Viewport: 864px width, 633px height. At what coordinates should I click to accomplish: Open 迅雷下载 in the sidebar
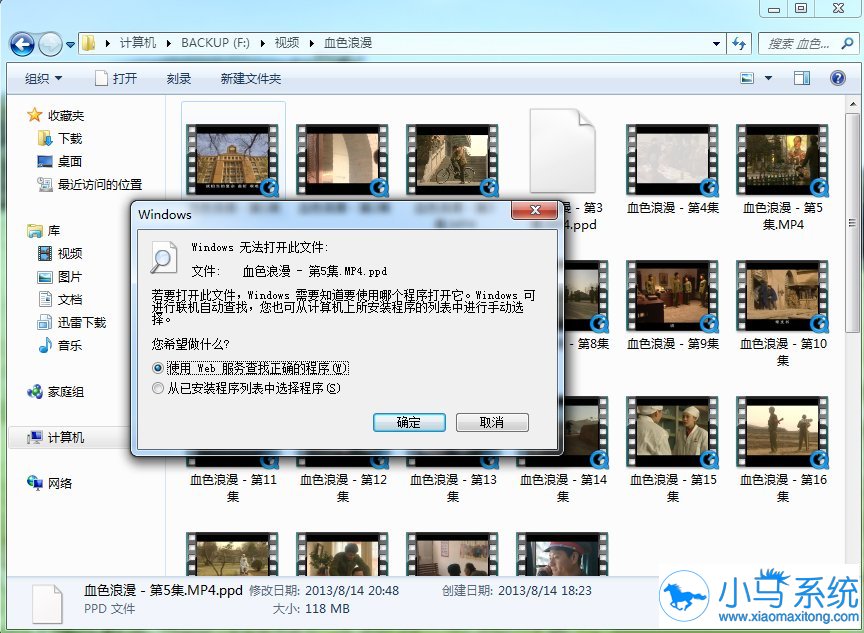[72, 322]
